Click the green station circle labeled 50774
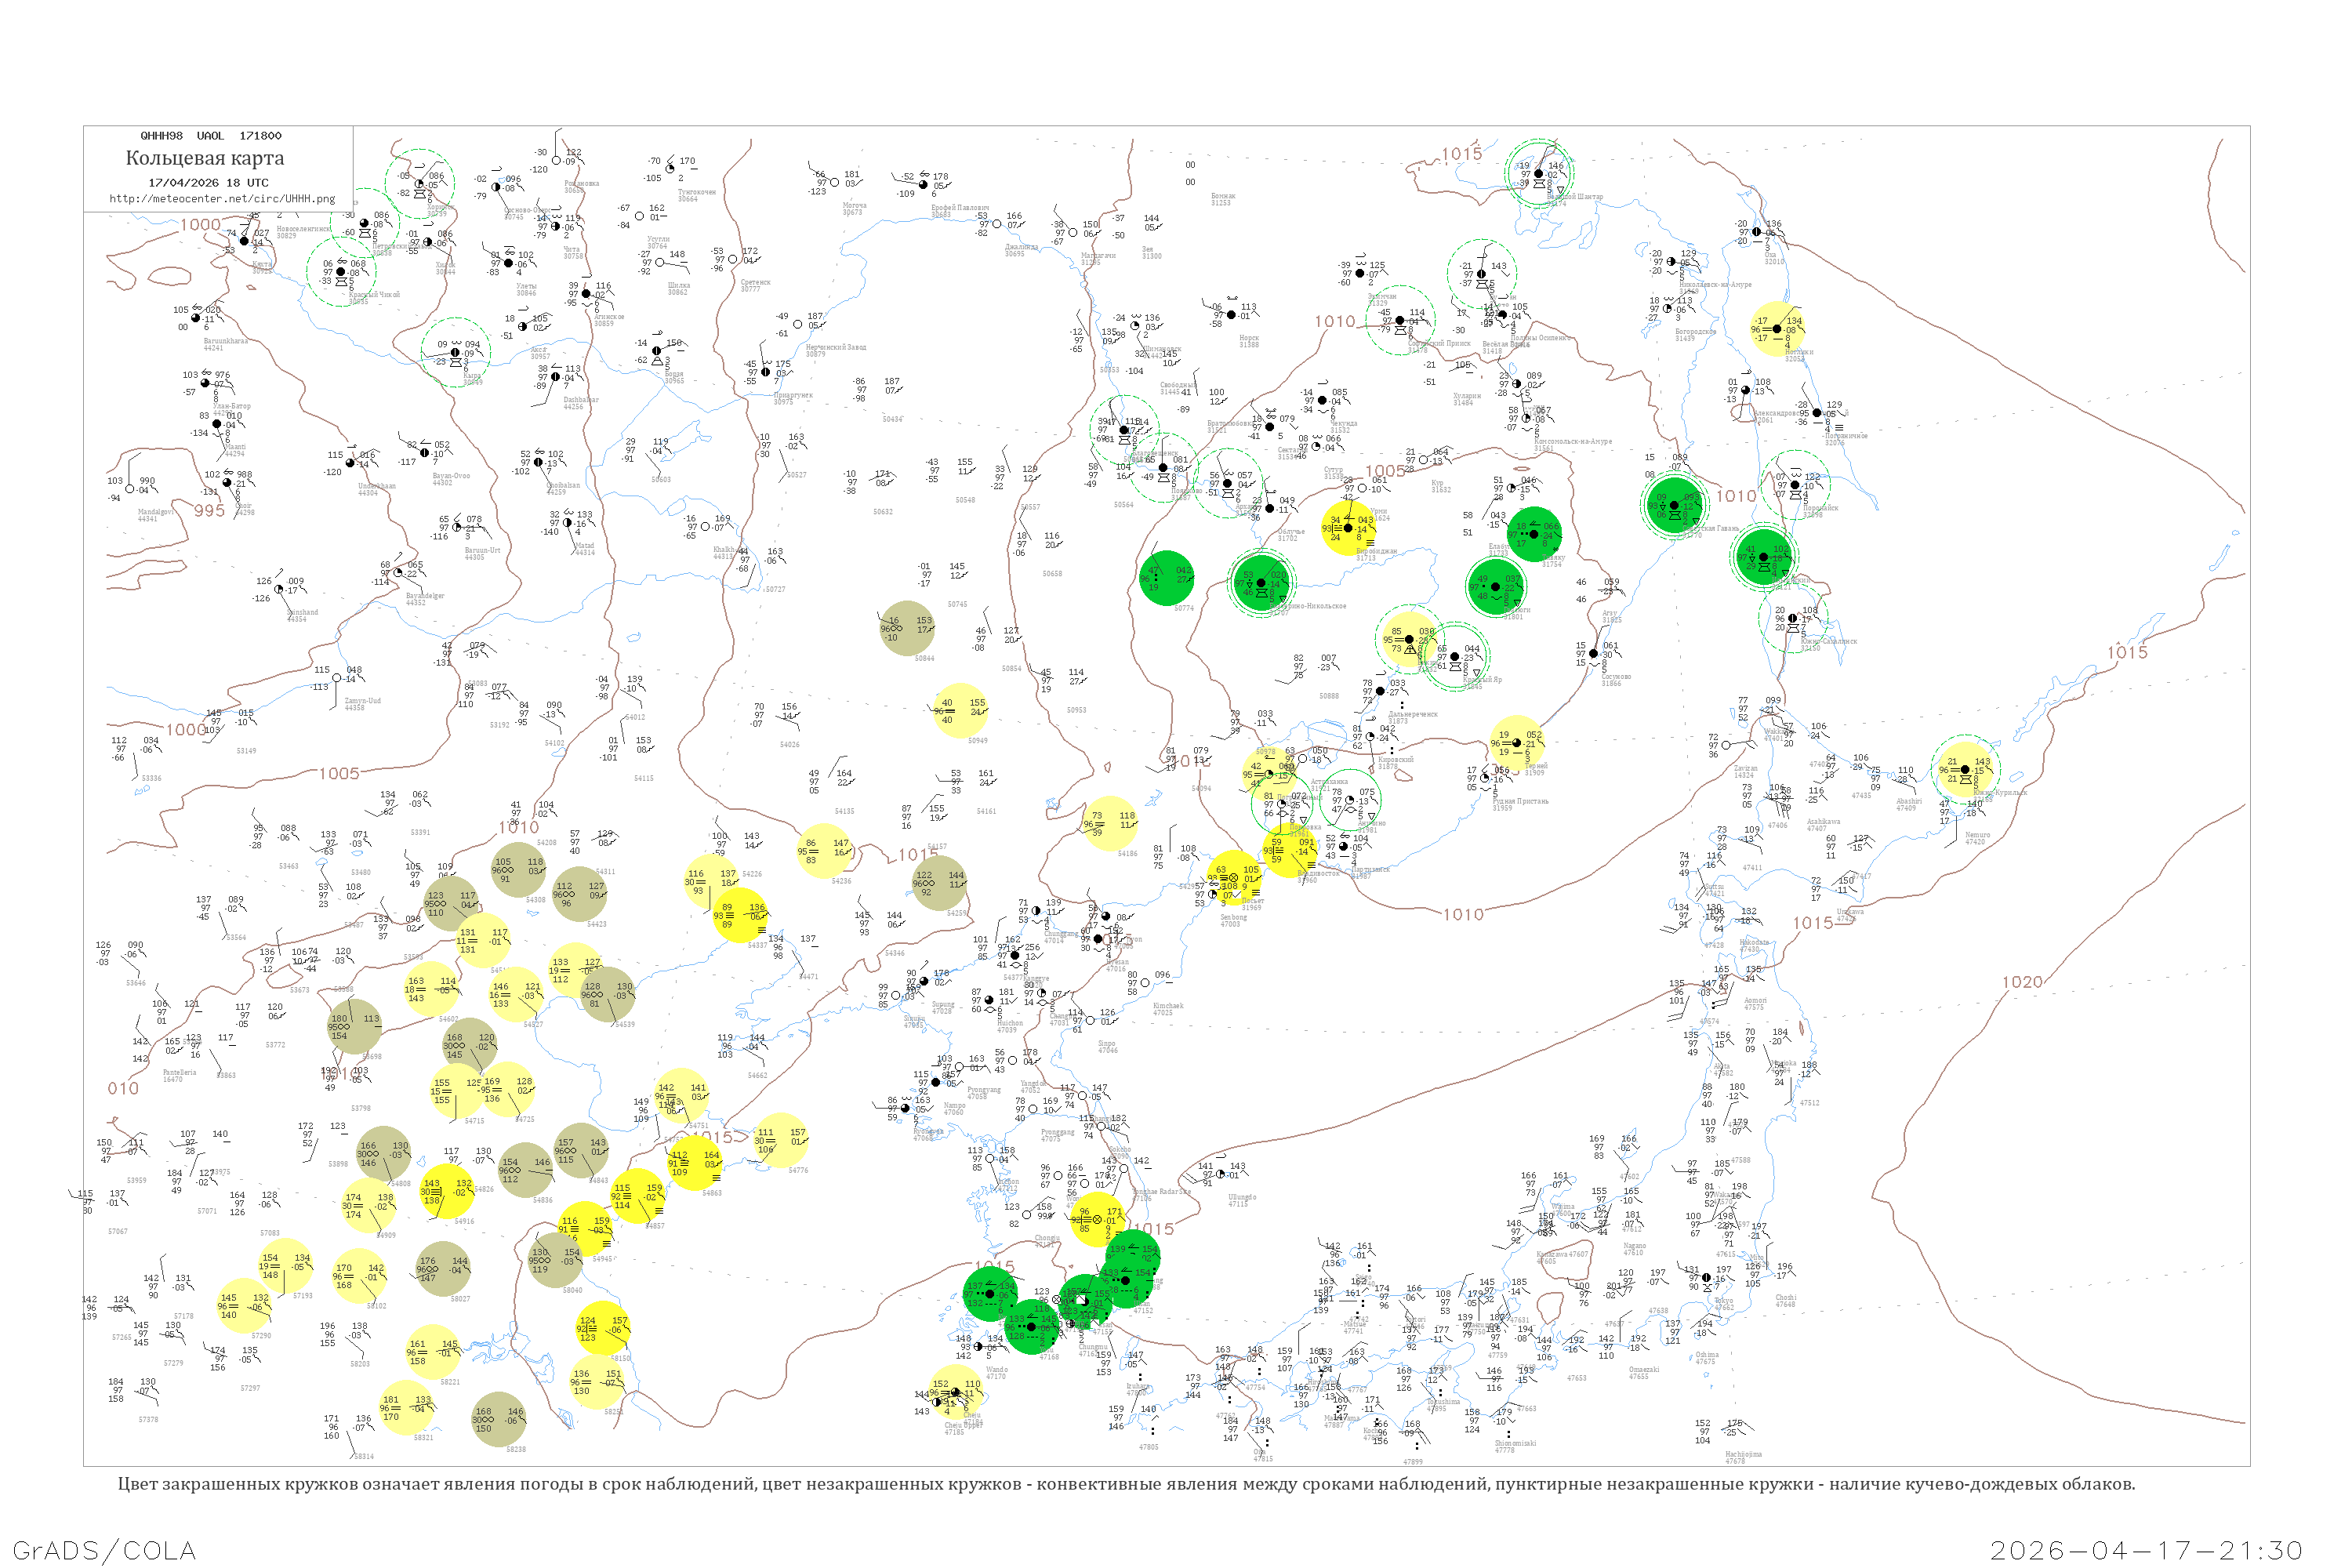The width and height of the screenshot is (2352, 1568). coord(1166,577)
